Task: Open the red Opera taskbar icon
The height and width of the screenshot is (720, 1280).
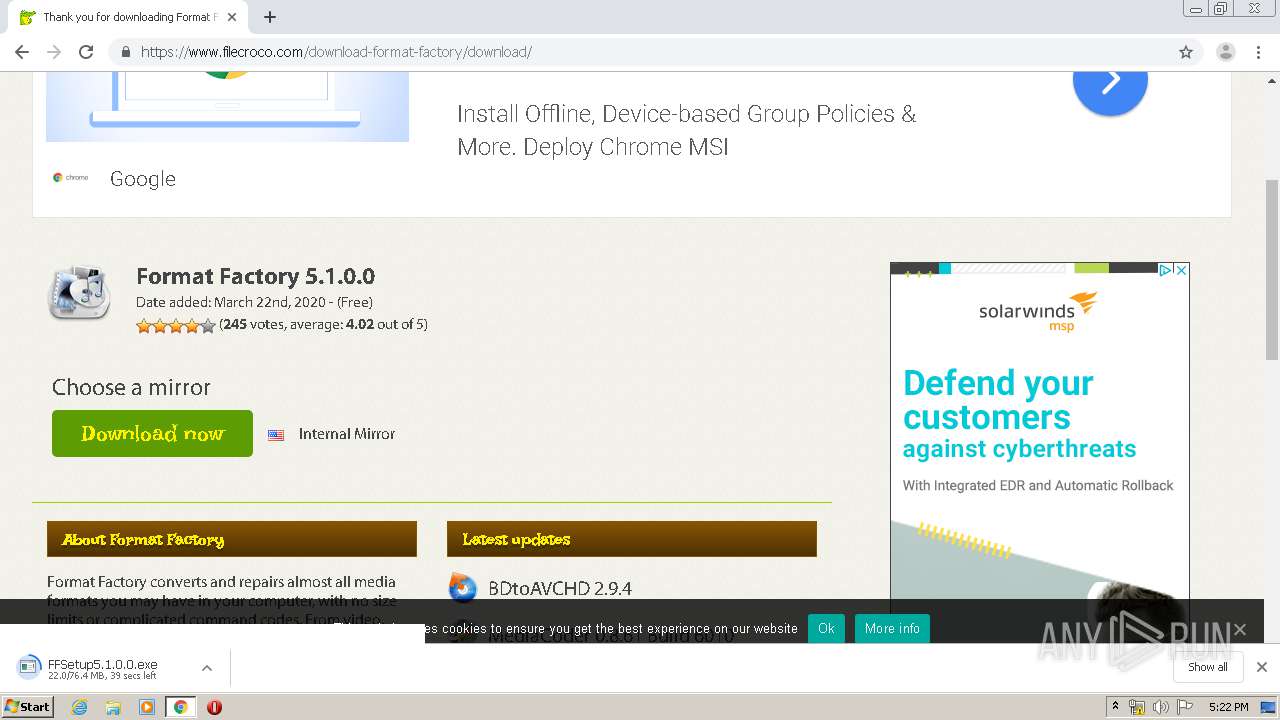Action: coord(214,707)
